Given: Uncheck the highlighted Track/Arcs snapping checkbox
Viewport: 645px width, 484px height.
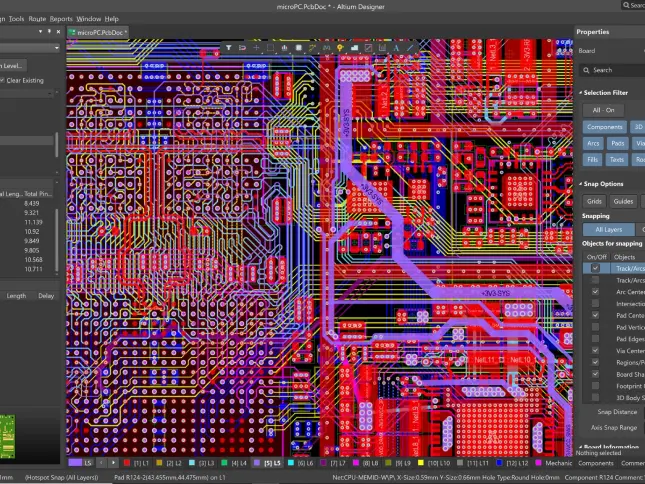Looking at the screenshot, I should point(595,268).
